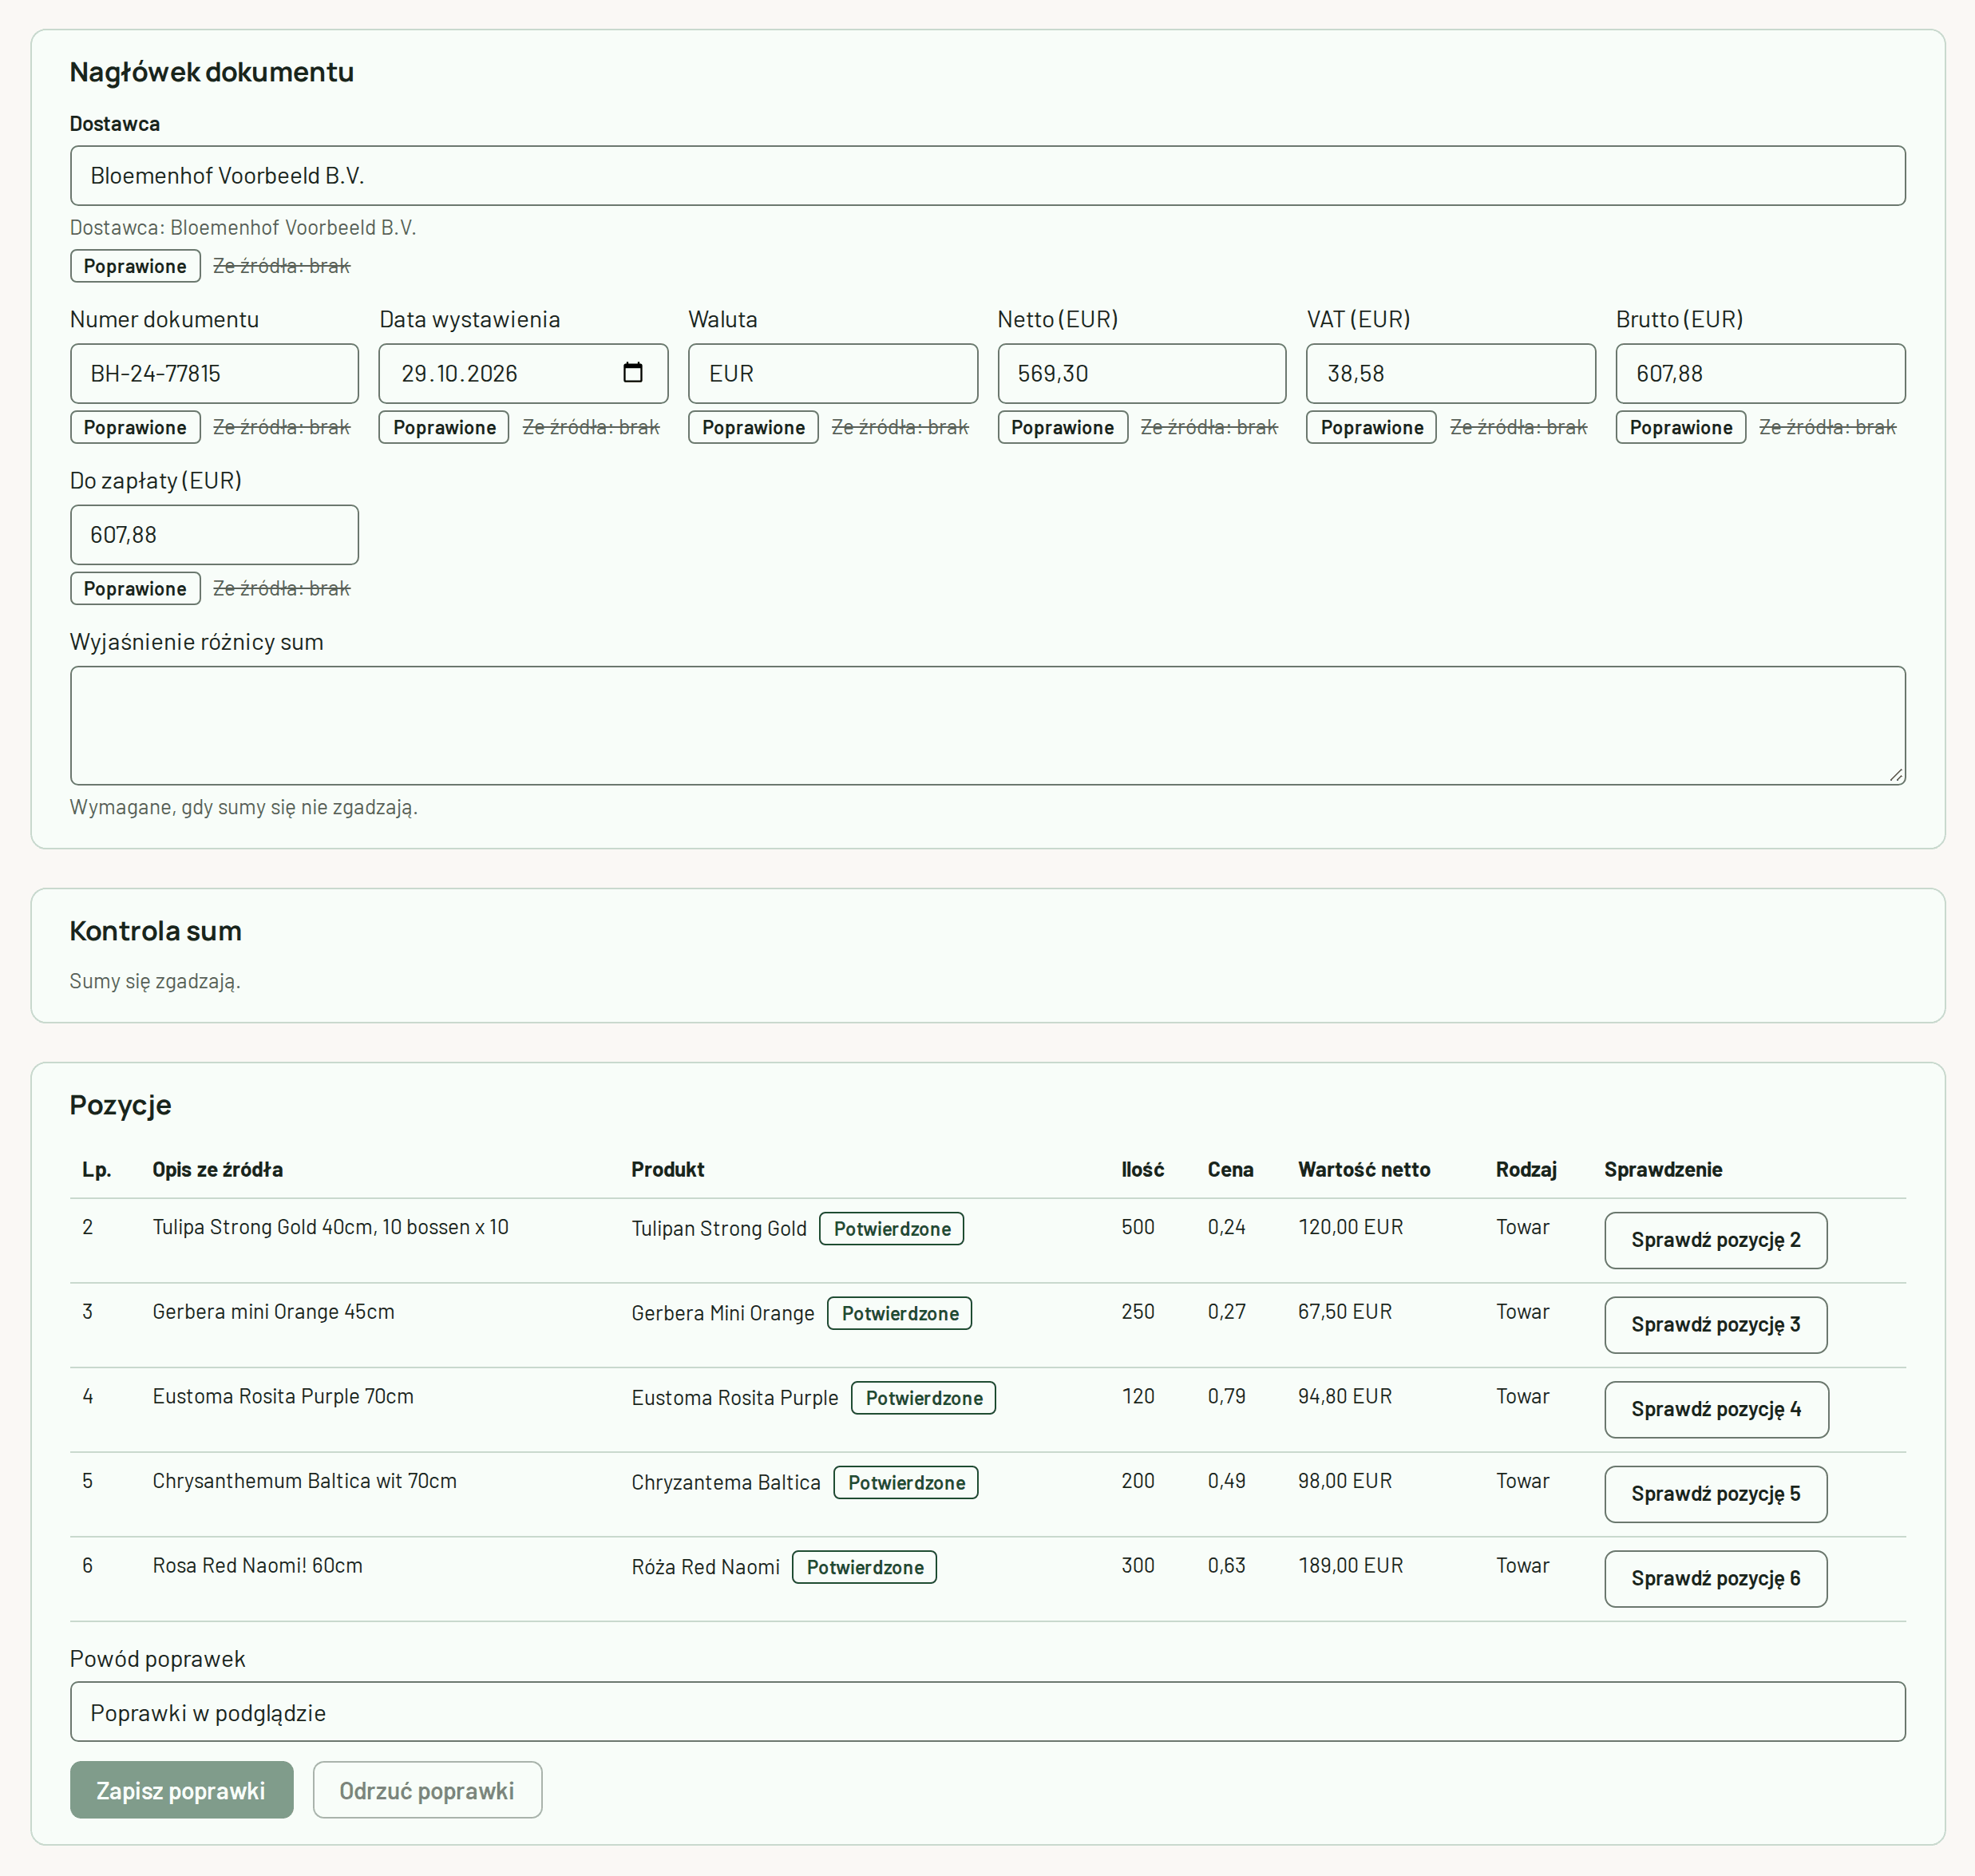Image resolution: width=1975 pixels, height=1876 pixels.
Task: Click Potwierdzone badge for Tulipan Strong Gold
Action: [x=892, y=1229]
